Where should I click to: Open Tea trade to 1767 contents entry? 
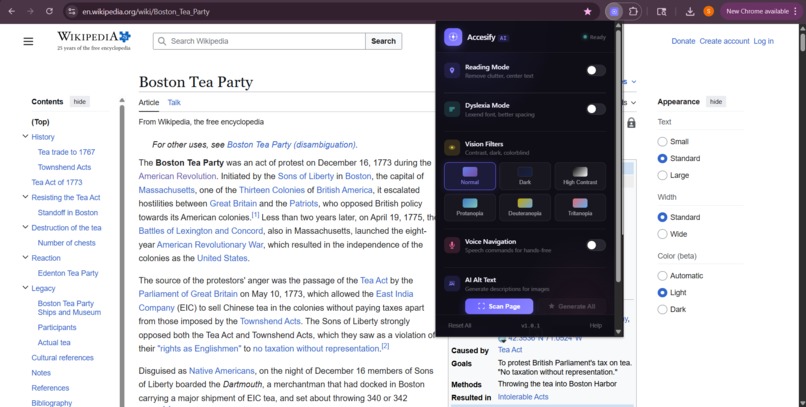click(66, 152)
